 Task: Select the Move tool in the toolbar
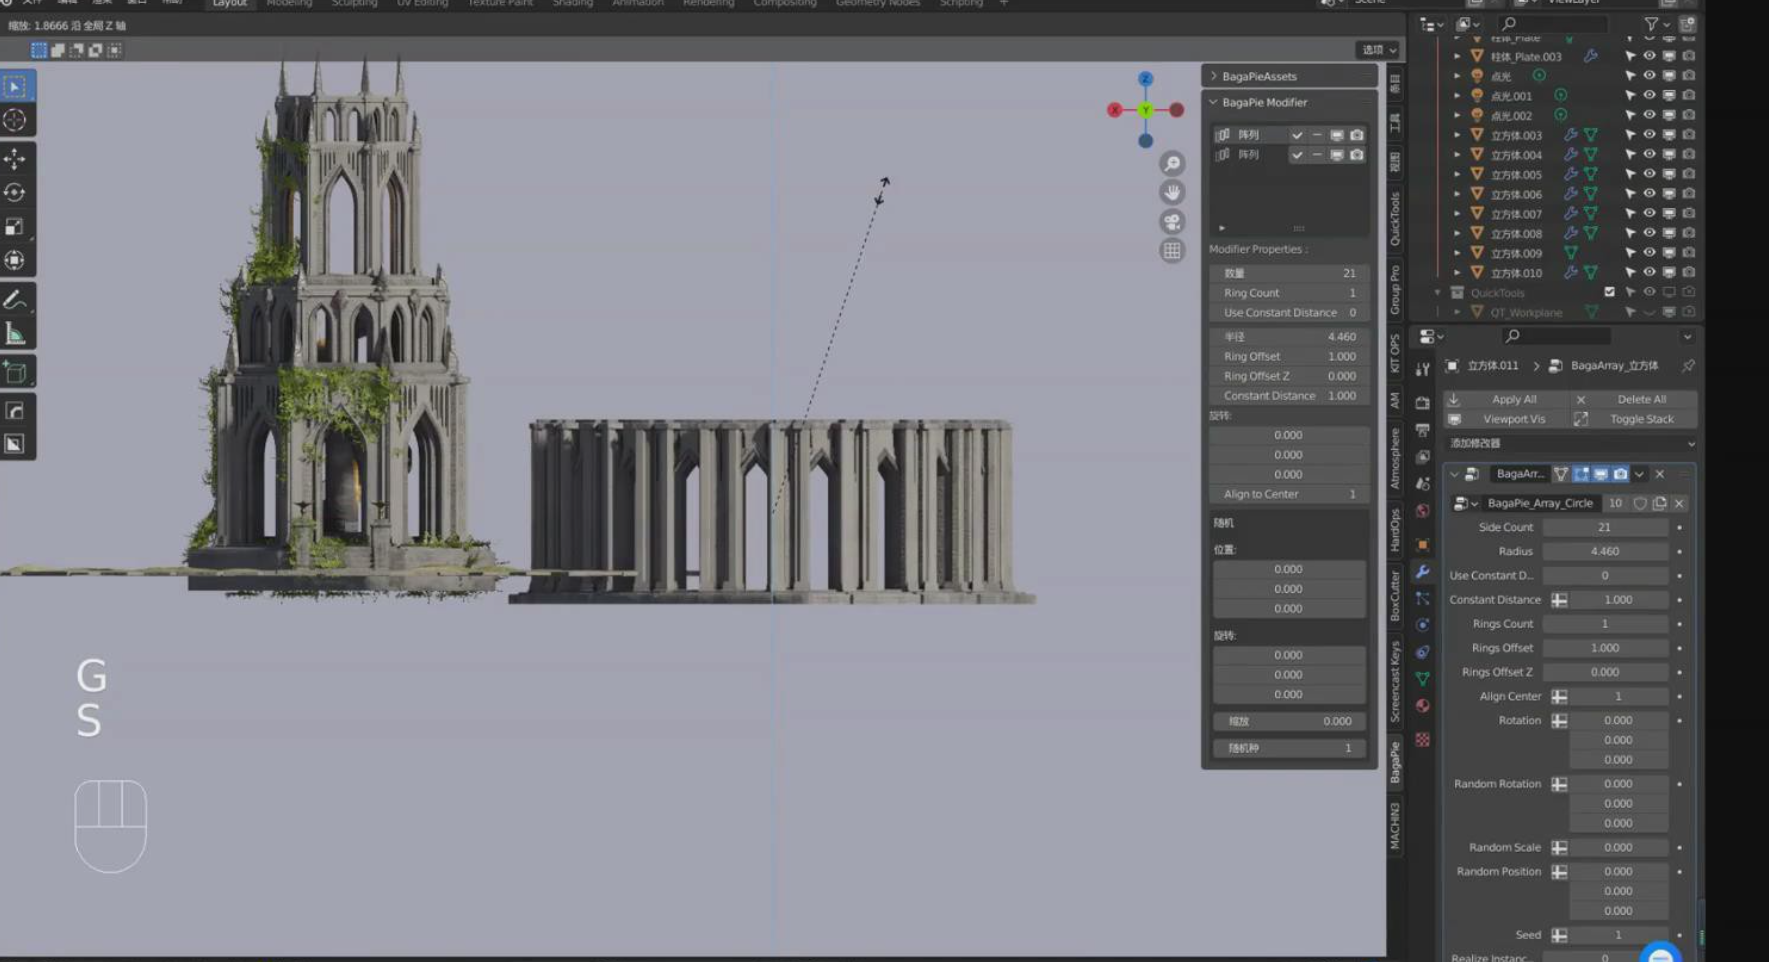click(15, 159)
